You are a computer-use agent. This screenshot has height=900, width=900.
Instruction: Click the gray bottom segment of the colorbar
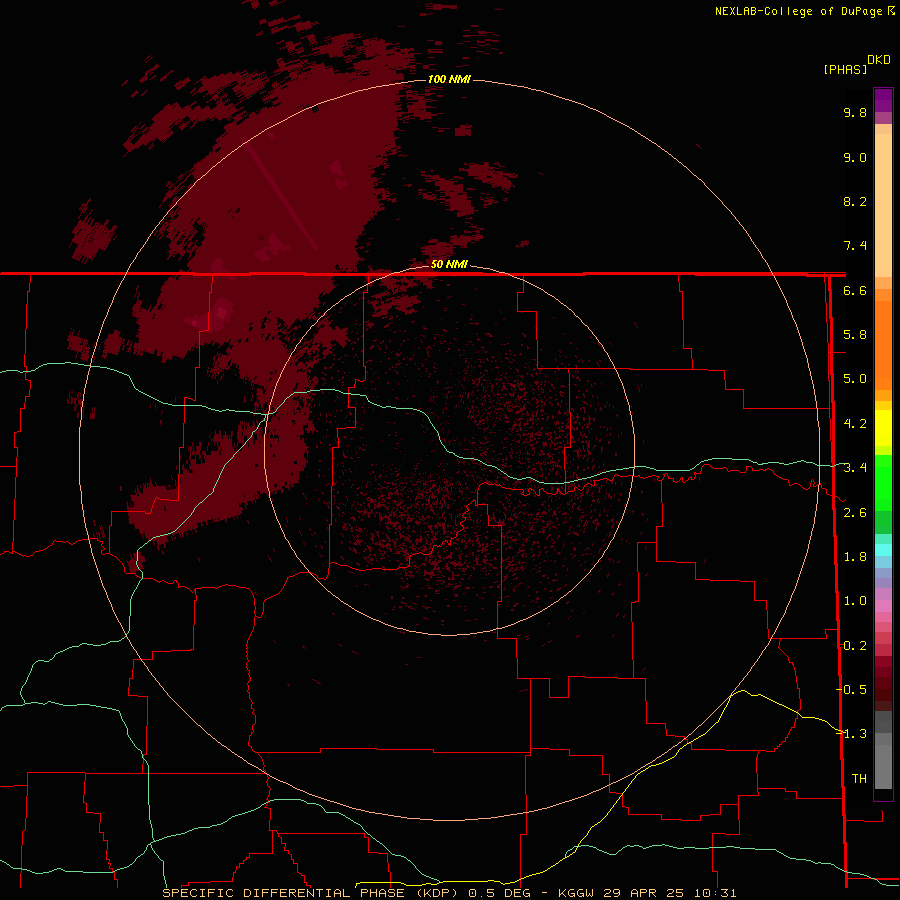[883, 763]
